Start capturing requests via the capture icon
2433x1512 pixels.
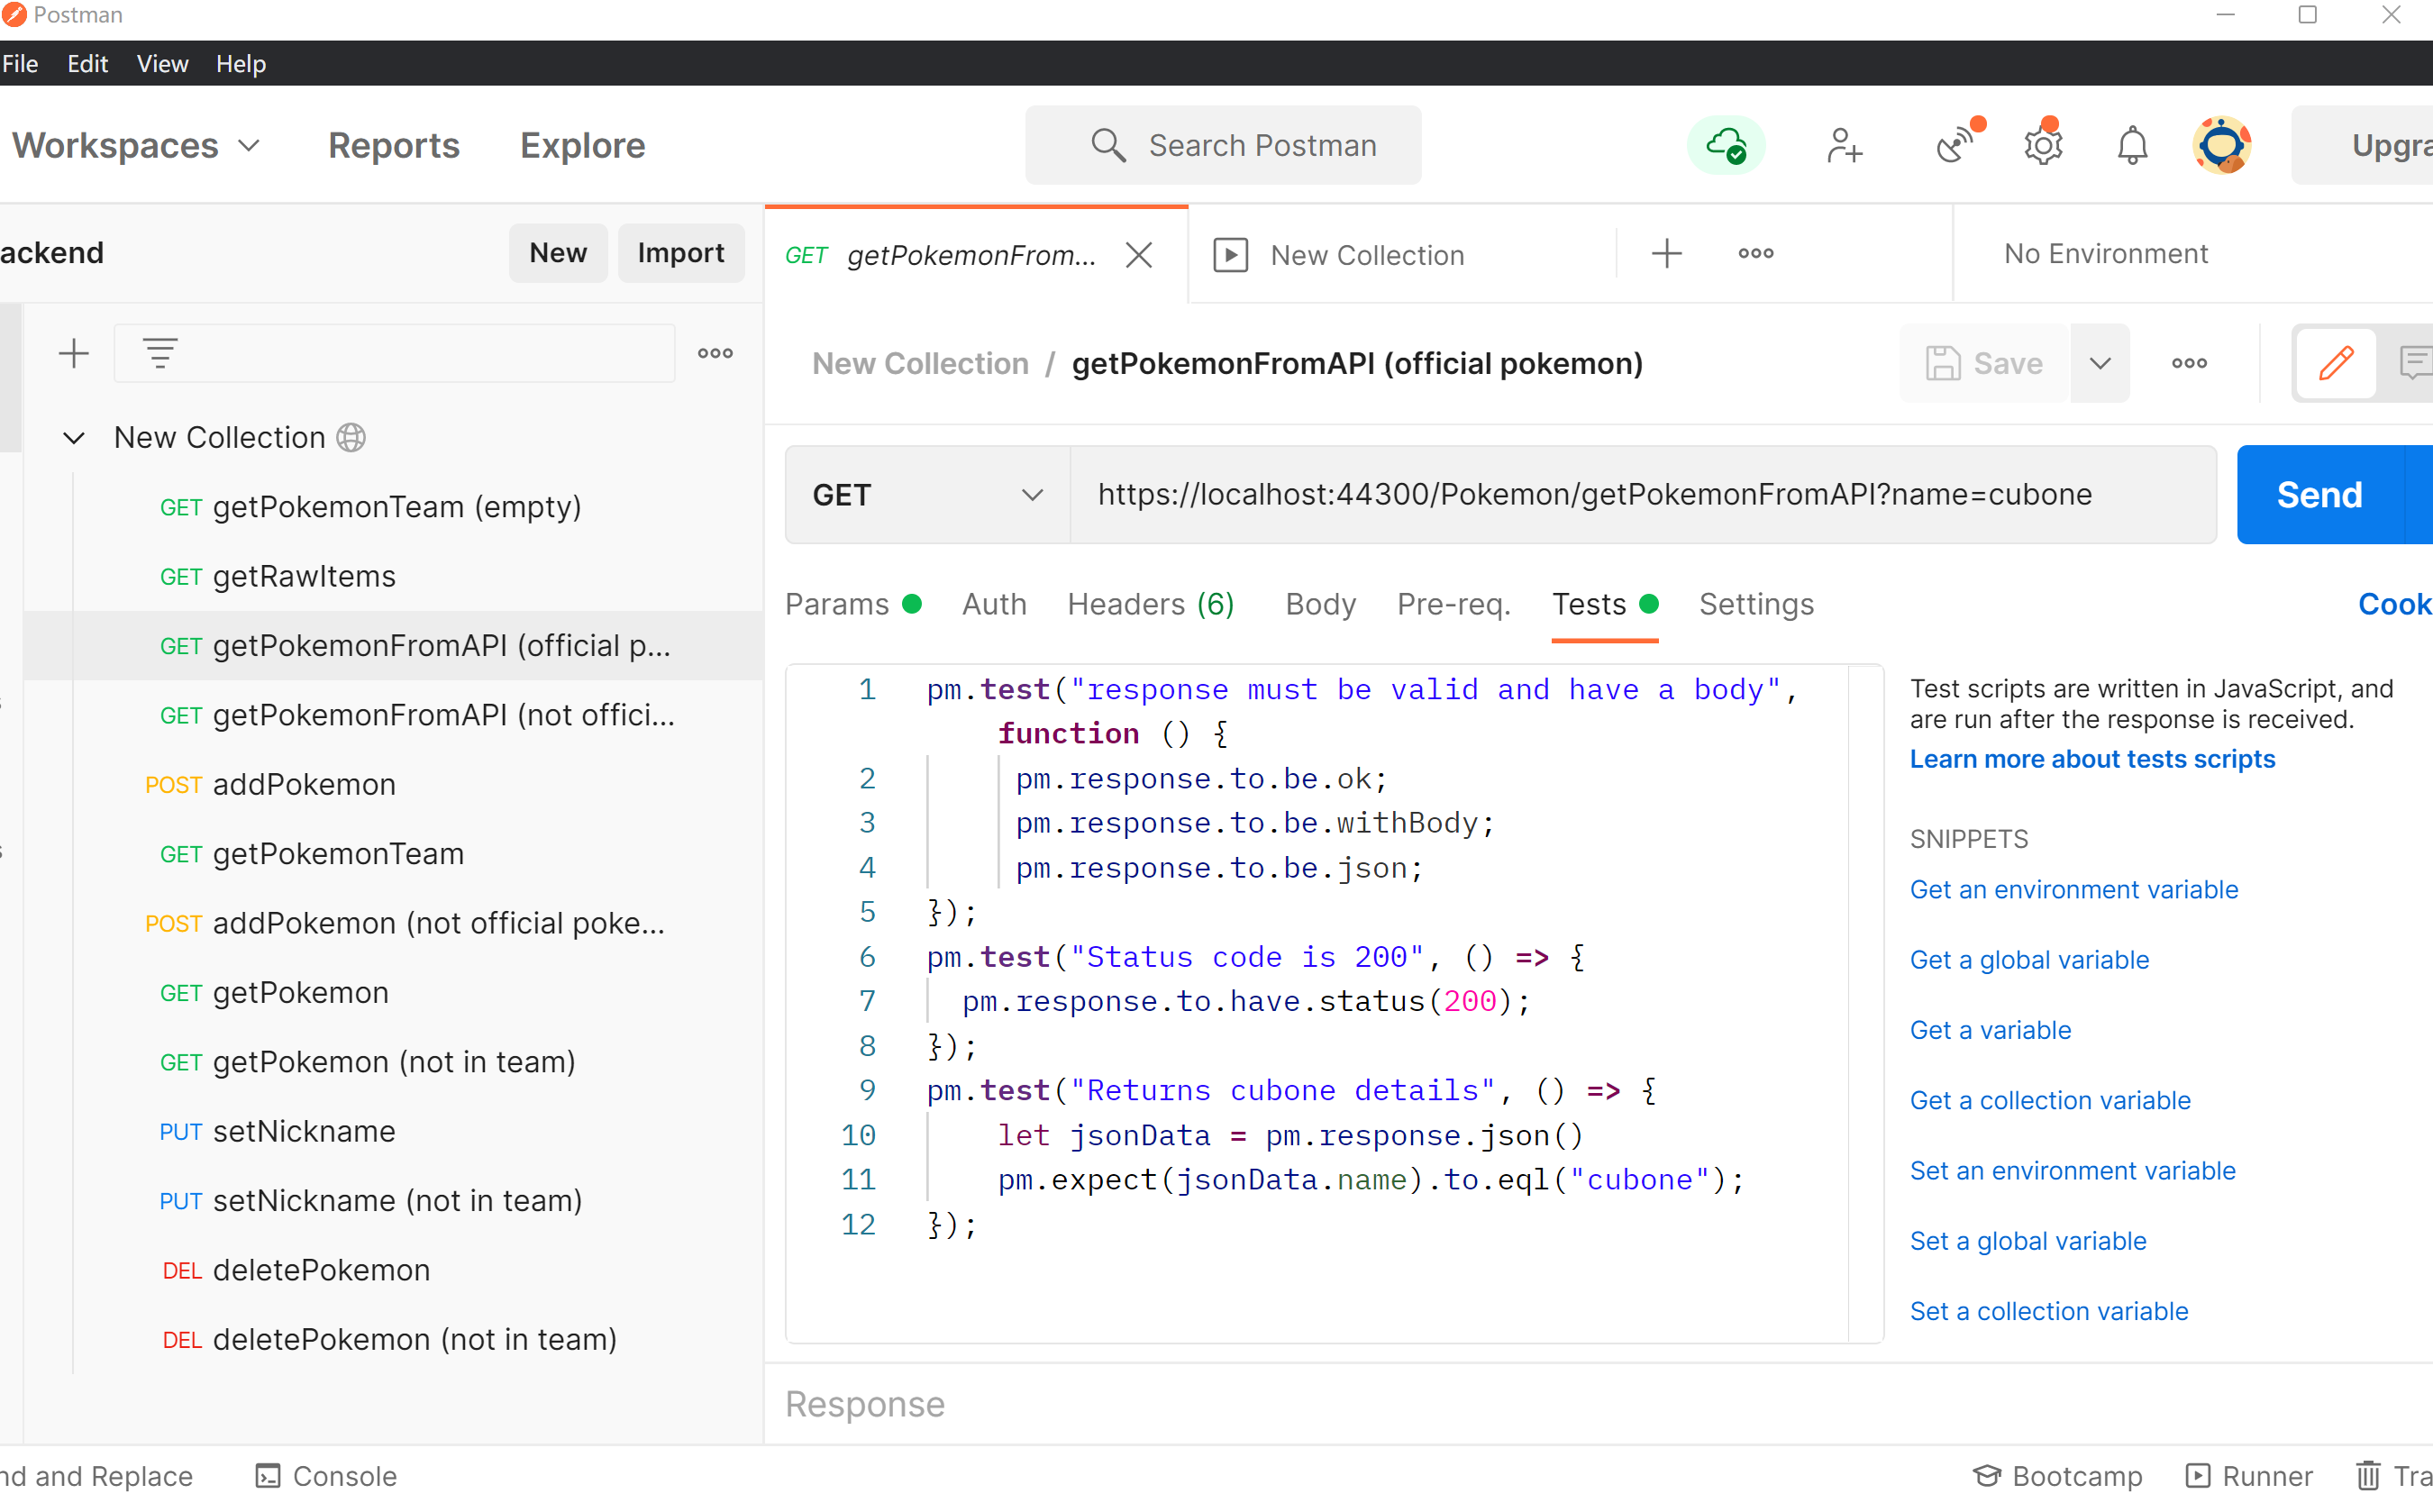[x=1955, y=145]
